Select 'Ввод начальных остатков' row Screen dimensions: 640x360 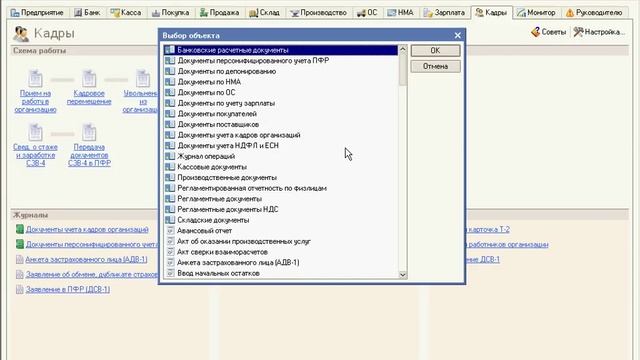(281, 273)
